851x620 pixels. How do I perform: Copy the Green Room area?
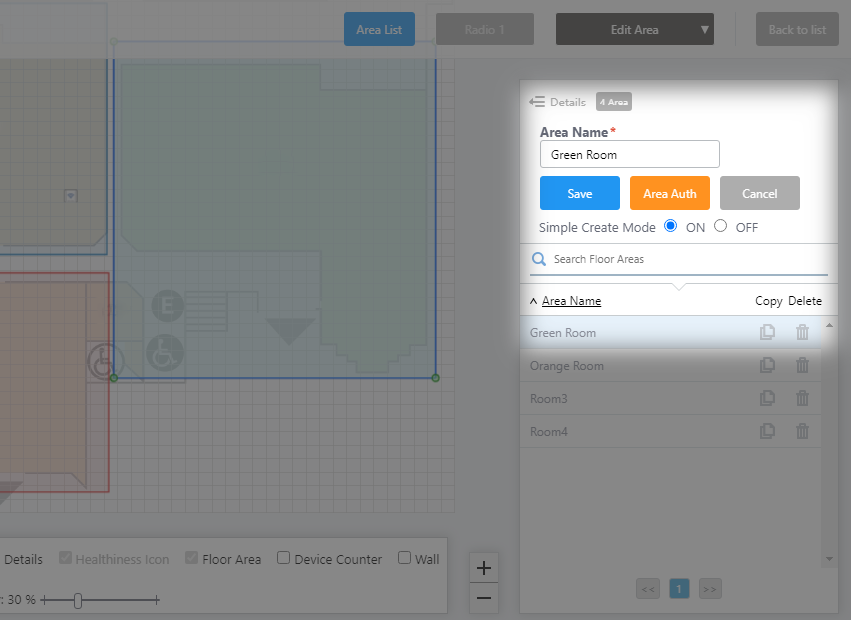(x=767, y=333)
